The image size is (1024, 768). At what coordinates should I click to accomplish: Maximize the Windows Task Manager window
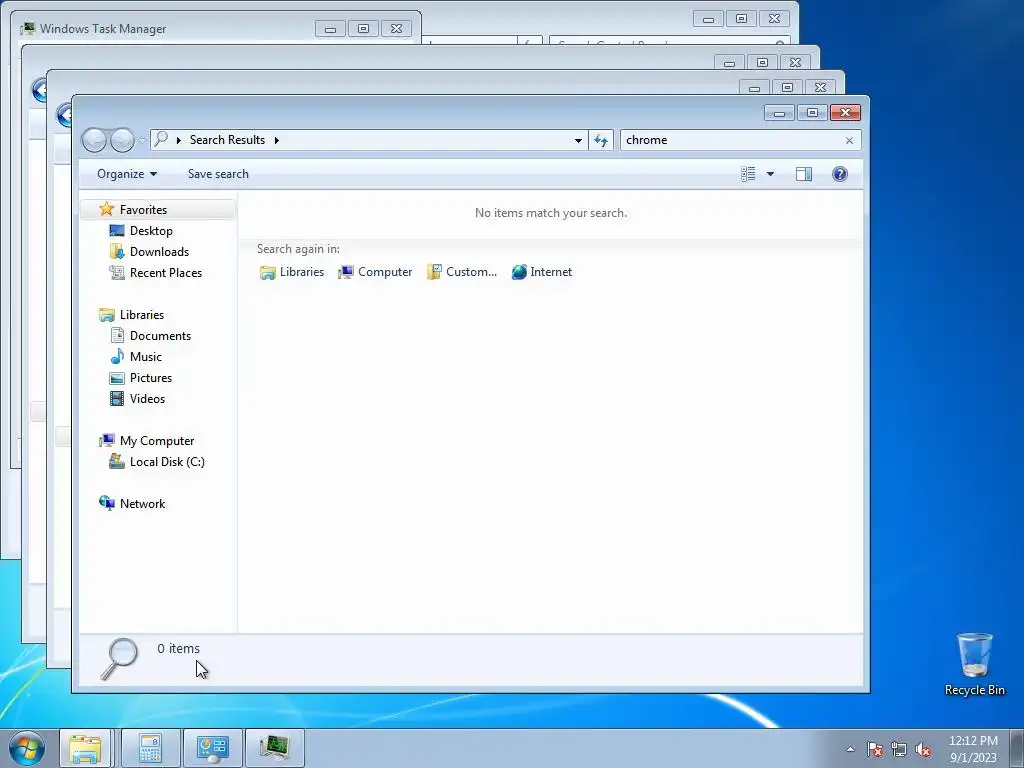(x=363, y=29)
